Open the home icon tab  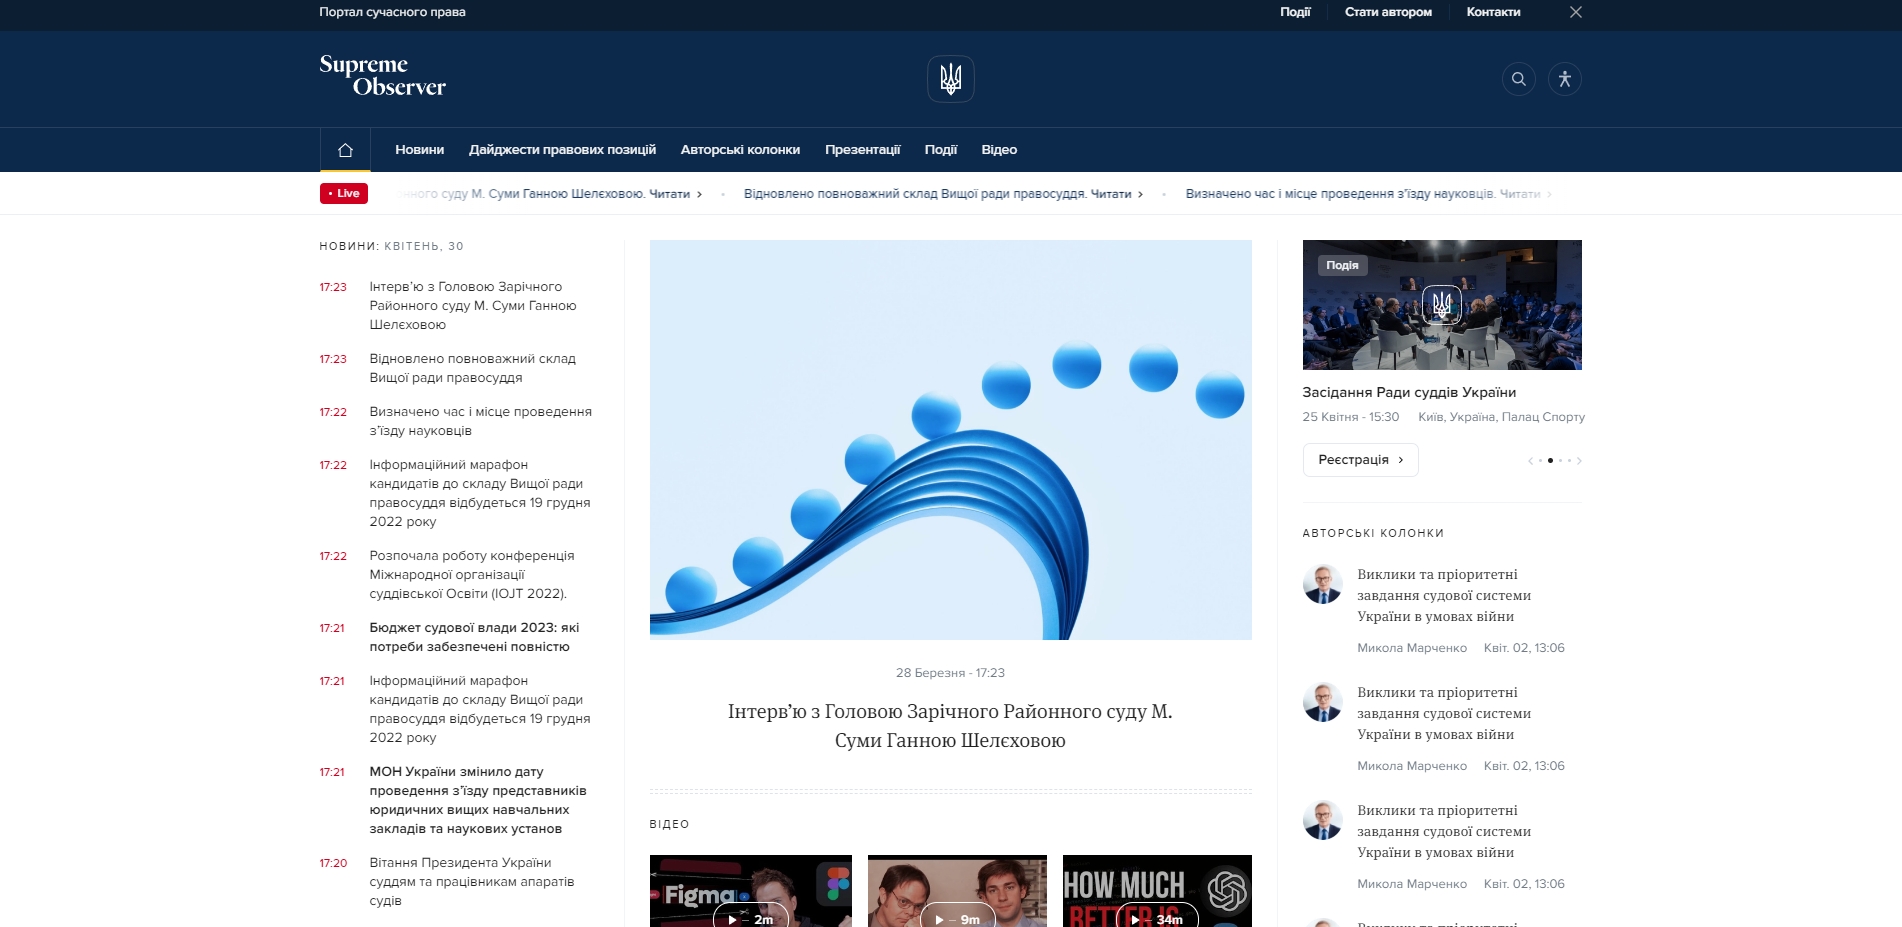[345, 150]
